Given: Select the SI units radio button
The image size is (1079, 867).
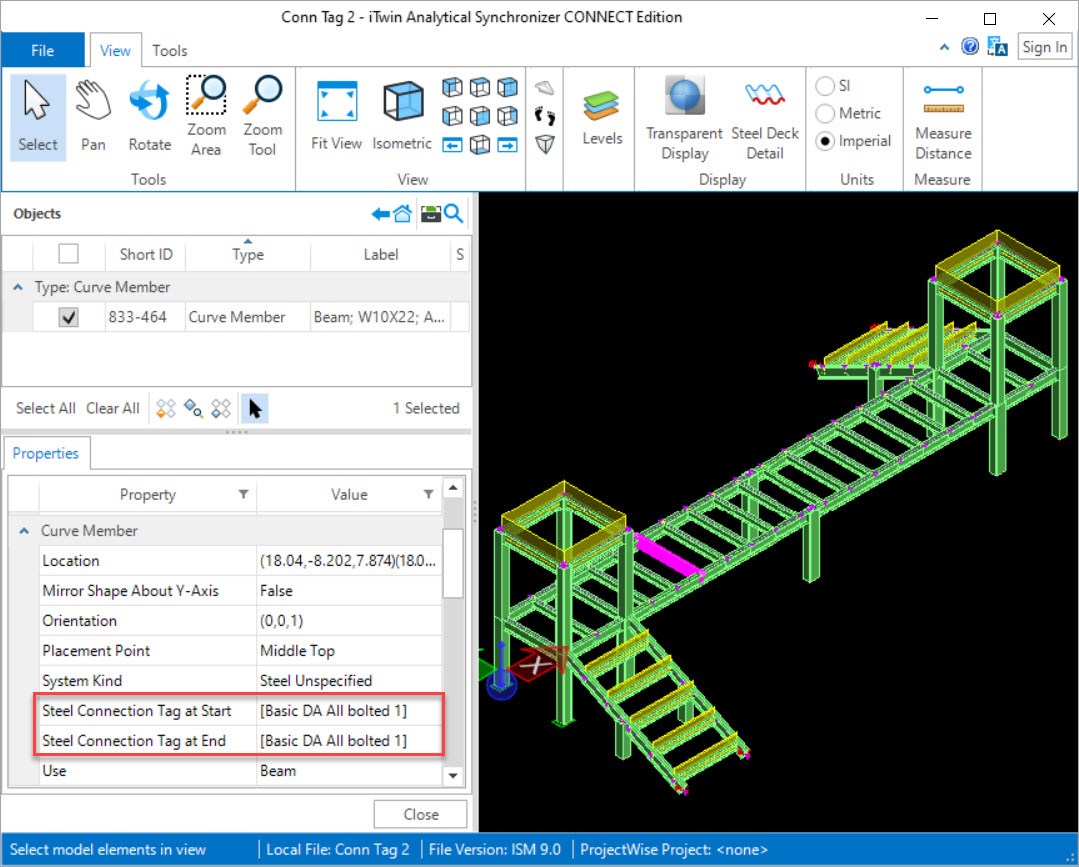Looking at the screenshot, I should (x=826, y=86).
